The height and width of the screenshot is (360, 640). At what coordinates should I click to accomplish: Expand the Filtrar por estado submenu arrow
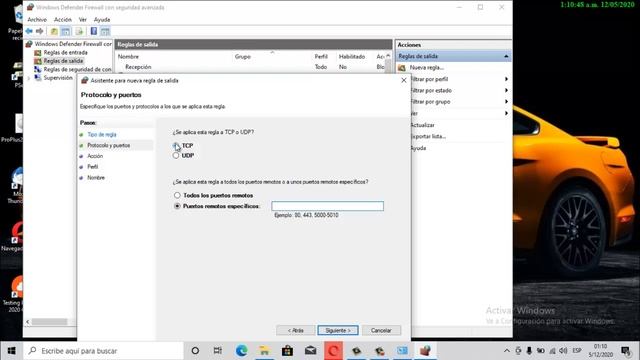click(x=506, y=90)
